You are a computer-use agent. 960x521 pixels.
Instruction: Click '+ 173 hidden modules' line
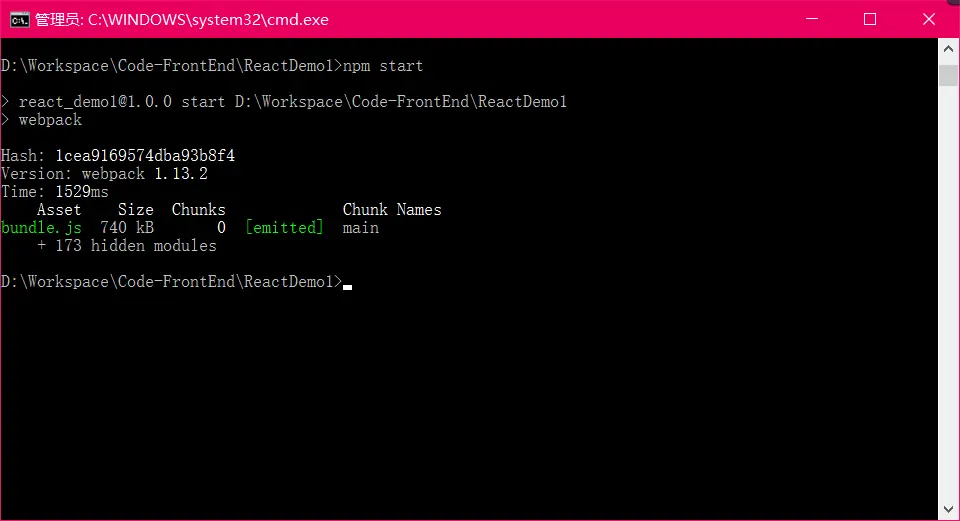coord(127,246)
